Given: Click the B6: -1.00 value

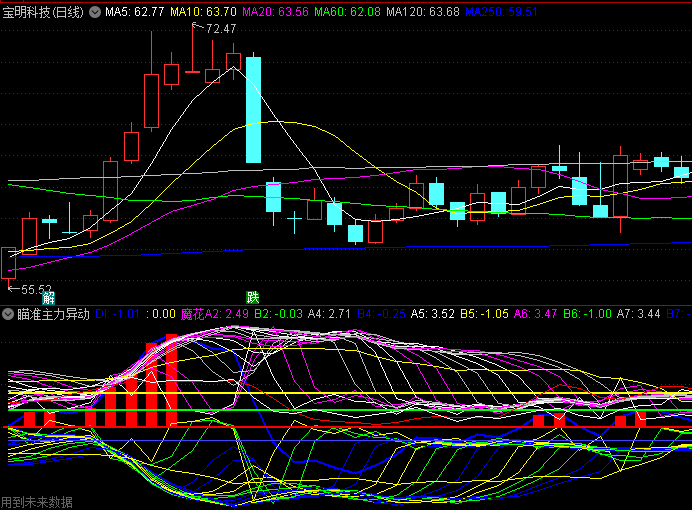Looking at the screenshot, I should click(x=587, y=314).
